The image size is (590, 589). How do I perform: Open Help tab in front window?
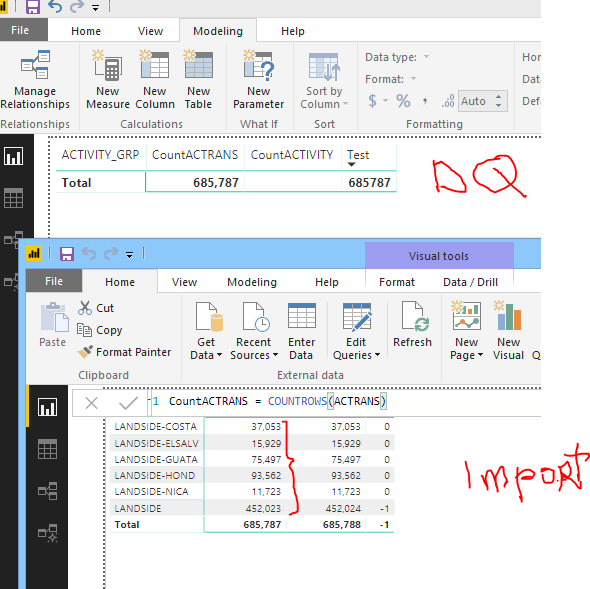tap(327, 282)
